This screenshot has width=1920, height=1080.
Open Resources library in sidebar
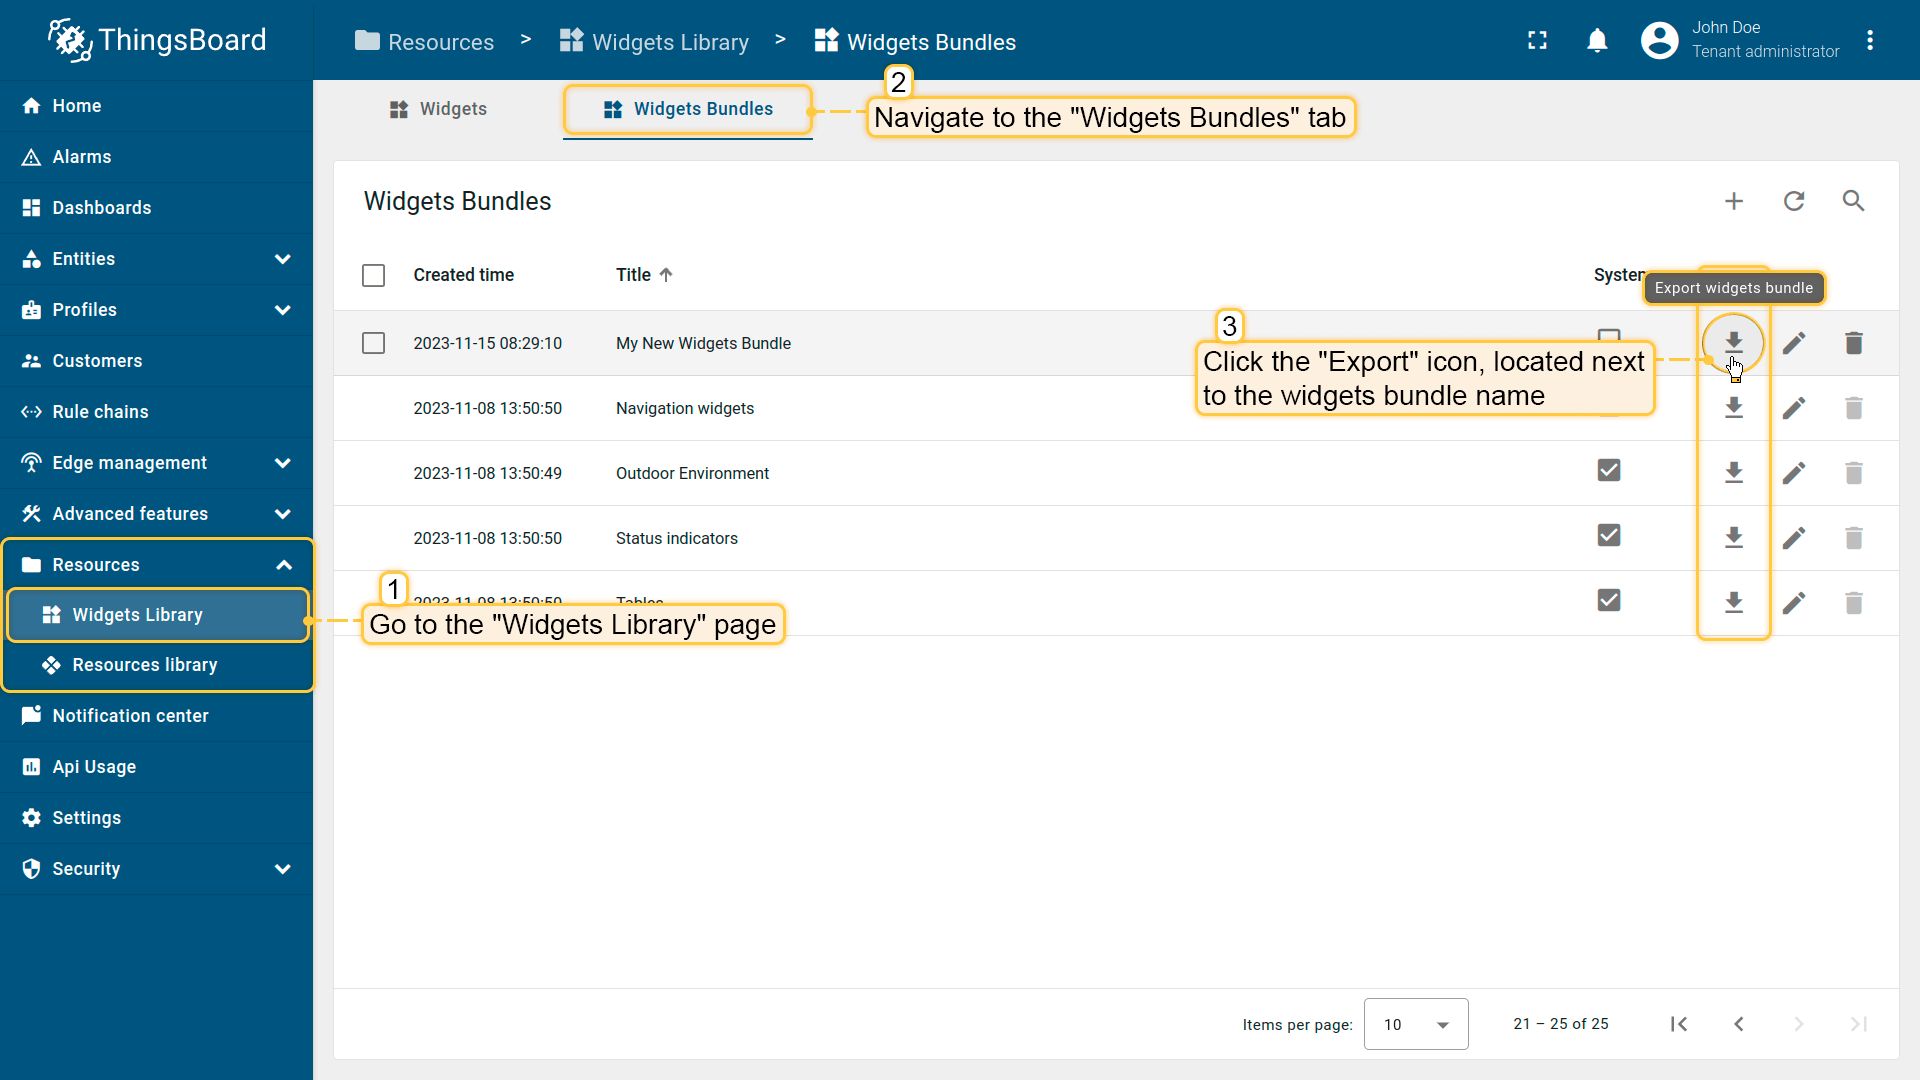coord(145,665)
